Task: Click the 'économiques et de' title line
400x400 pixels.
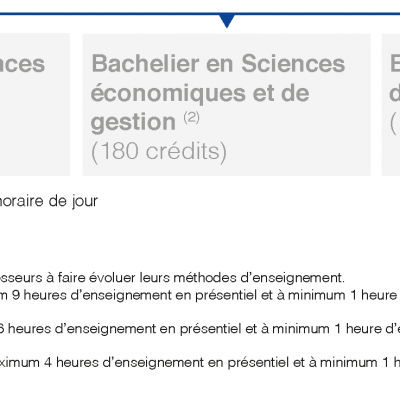Action: [200, 93]
